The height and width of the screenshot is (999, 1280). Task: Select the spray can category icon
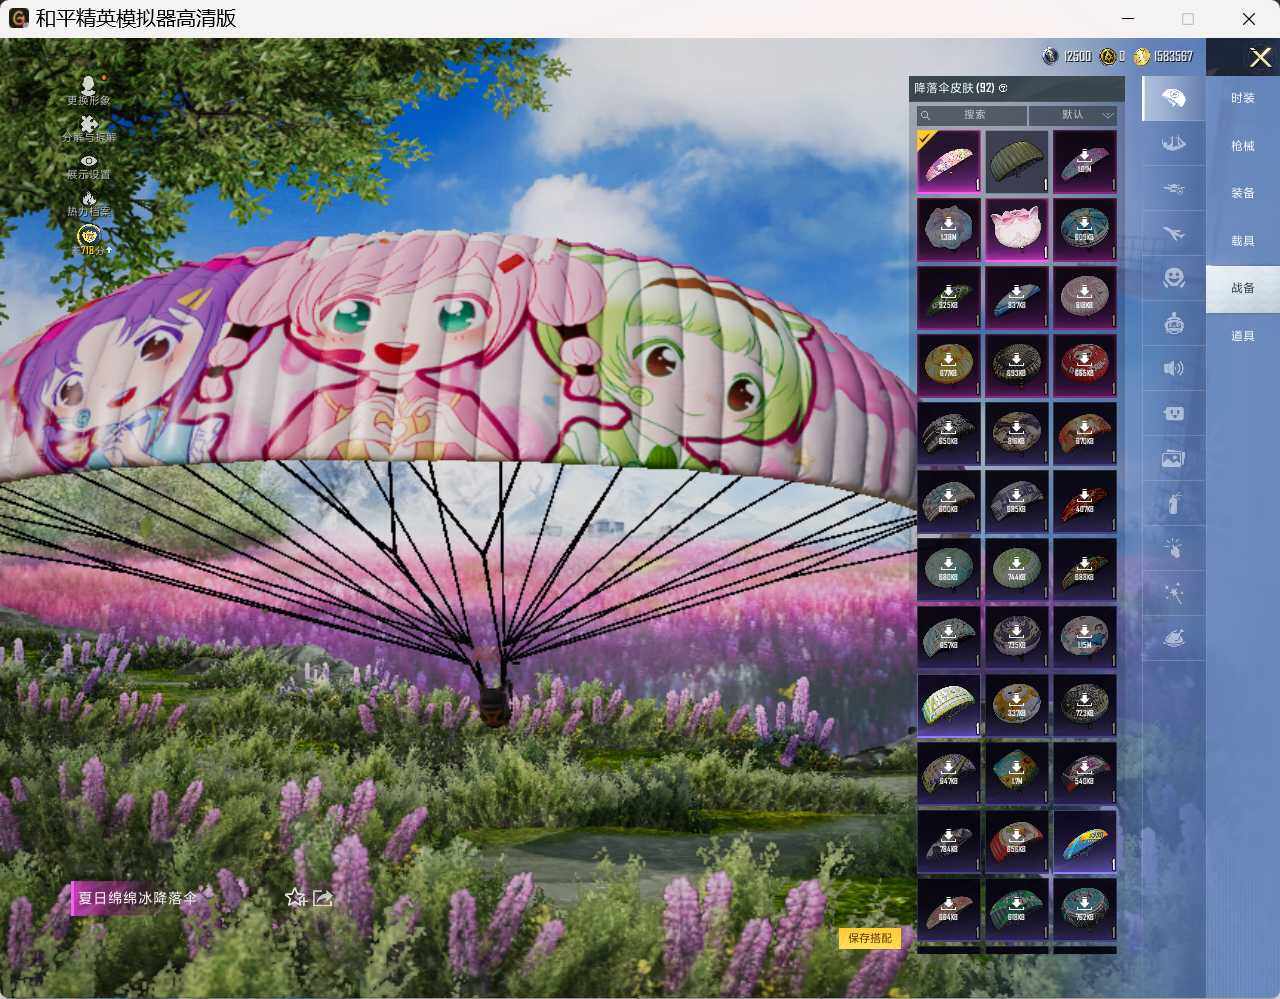tap(1174, 504)
